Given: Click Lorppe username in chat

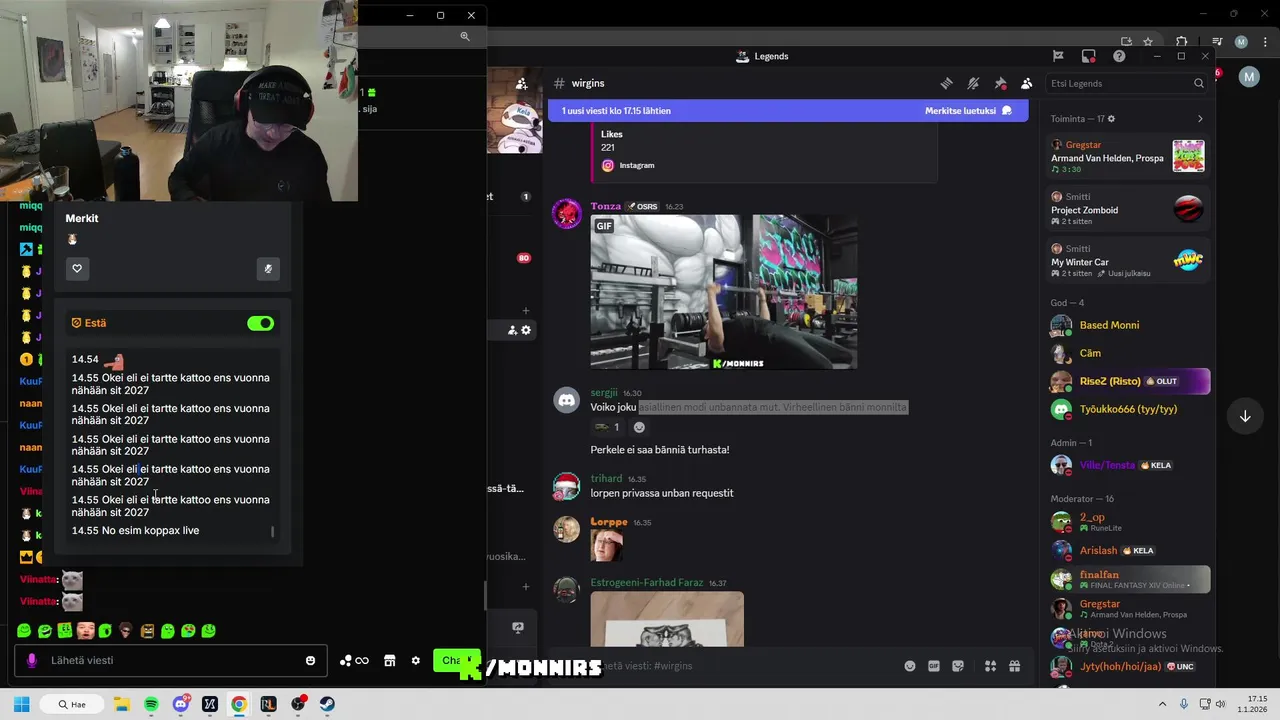Looking at the screenshot, I should (x=608, y=522).
